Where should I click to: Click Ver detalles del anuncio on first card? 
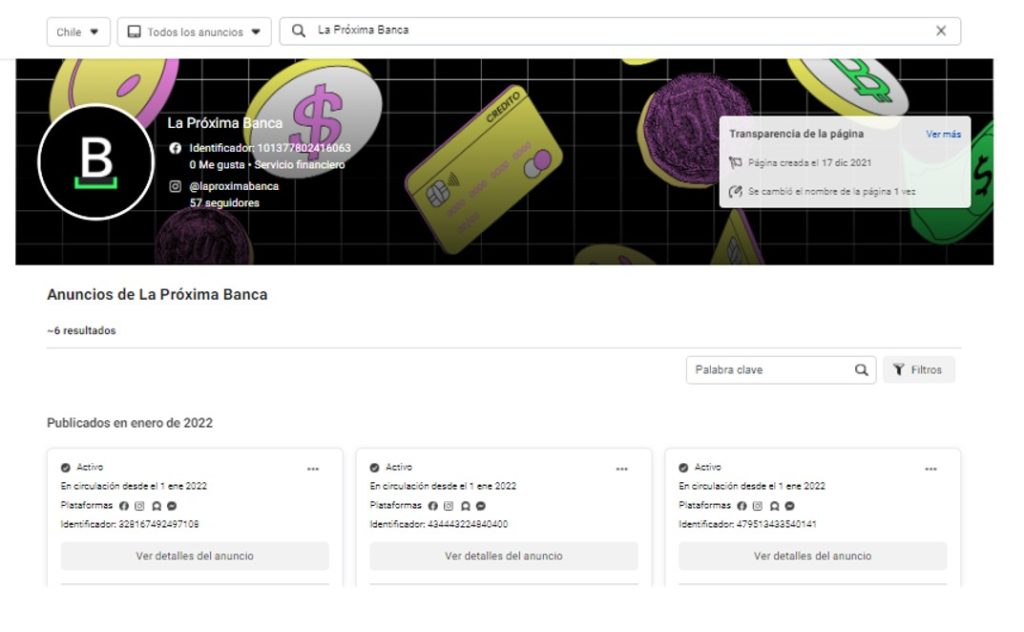click(195, 556)
